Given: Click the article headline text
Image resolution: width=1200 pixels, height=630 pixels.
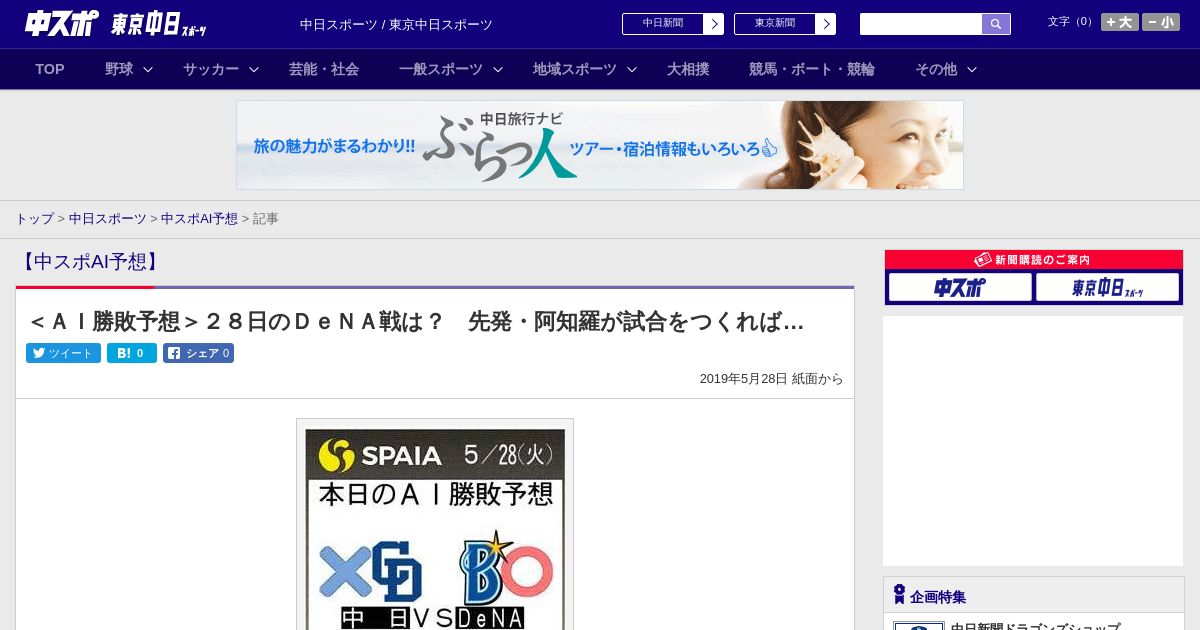Looking at the screenshot, I should [x=416, y=322].
